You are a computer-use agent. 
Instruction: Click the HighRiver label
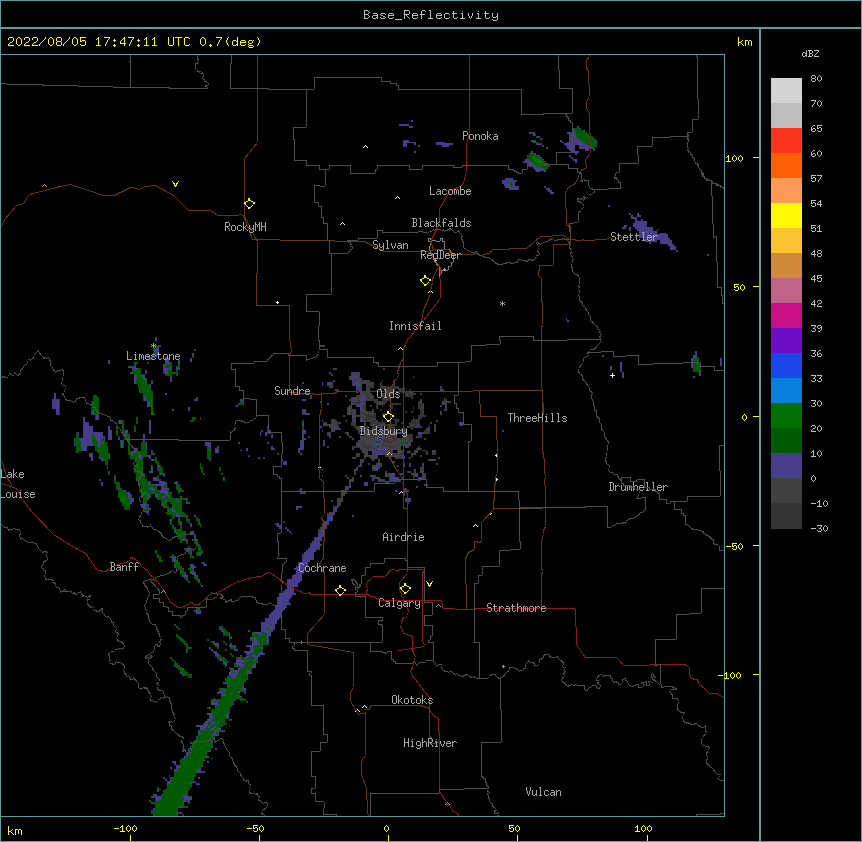[430, 743]
